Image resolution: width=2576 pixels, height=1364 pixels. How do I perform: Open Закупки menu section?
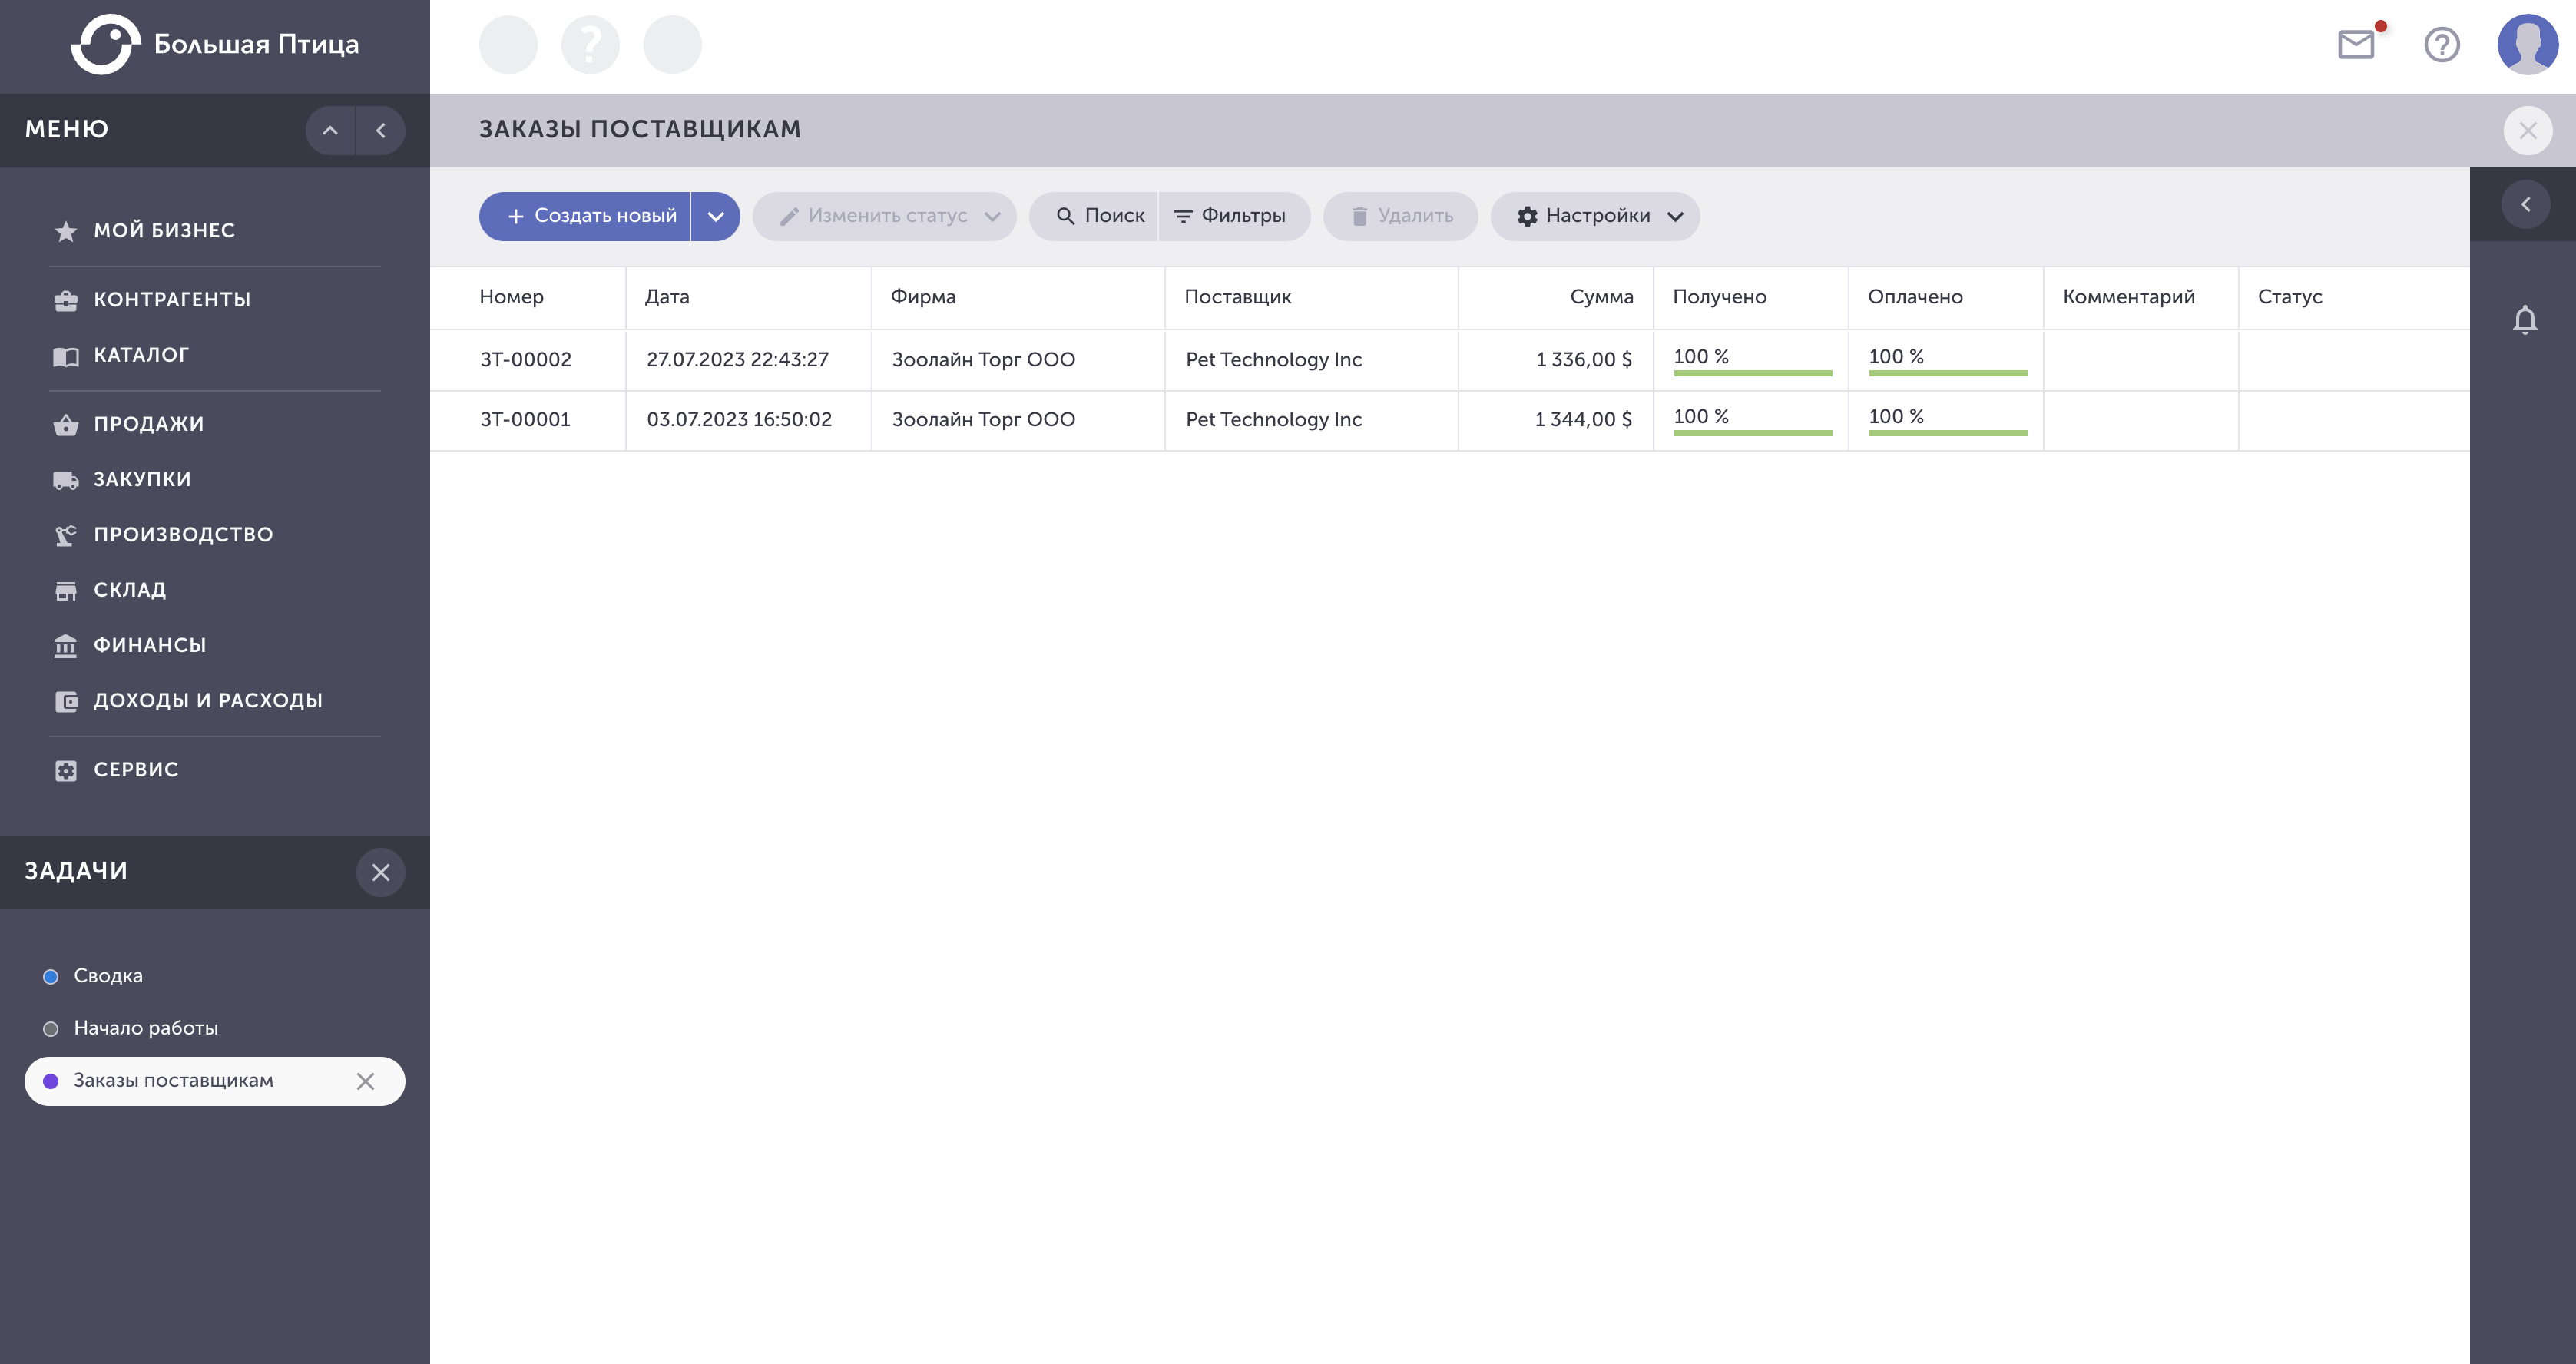pyautogui.click(x=142, y=480)
